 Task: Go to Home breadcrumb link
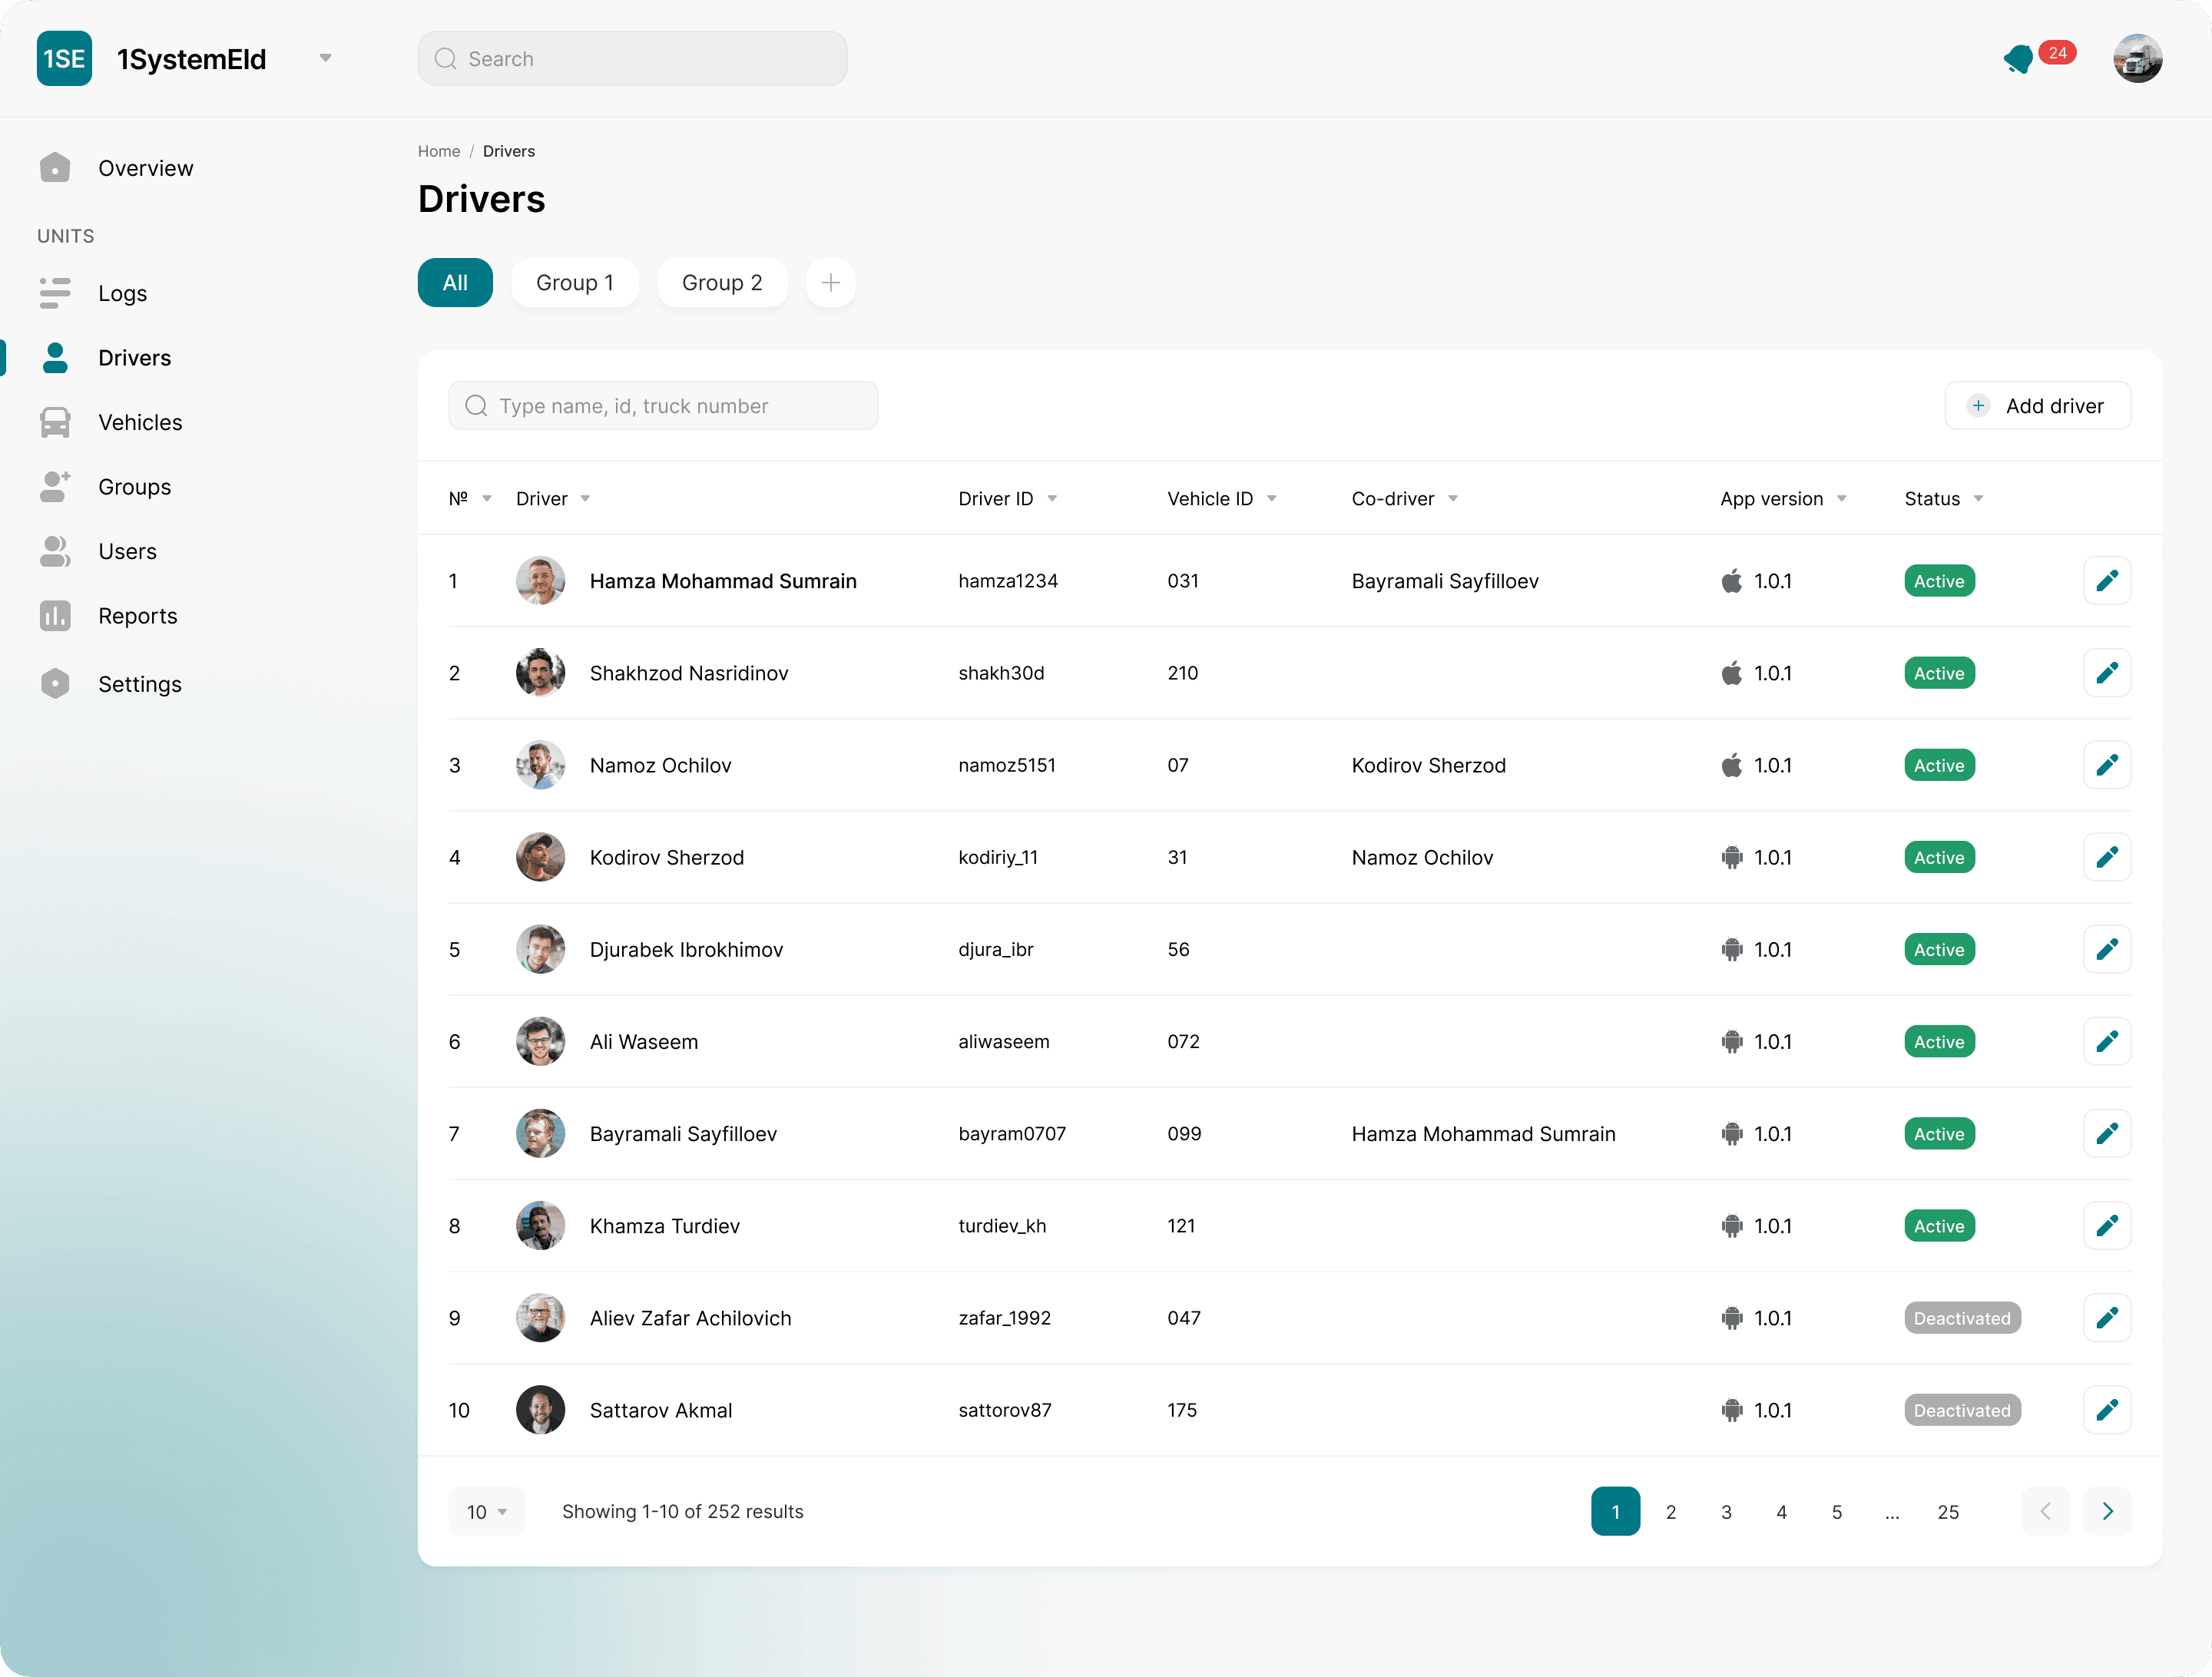[x=439, y=151]
